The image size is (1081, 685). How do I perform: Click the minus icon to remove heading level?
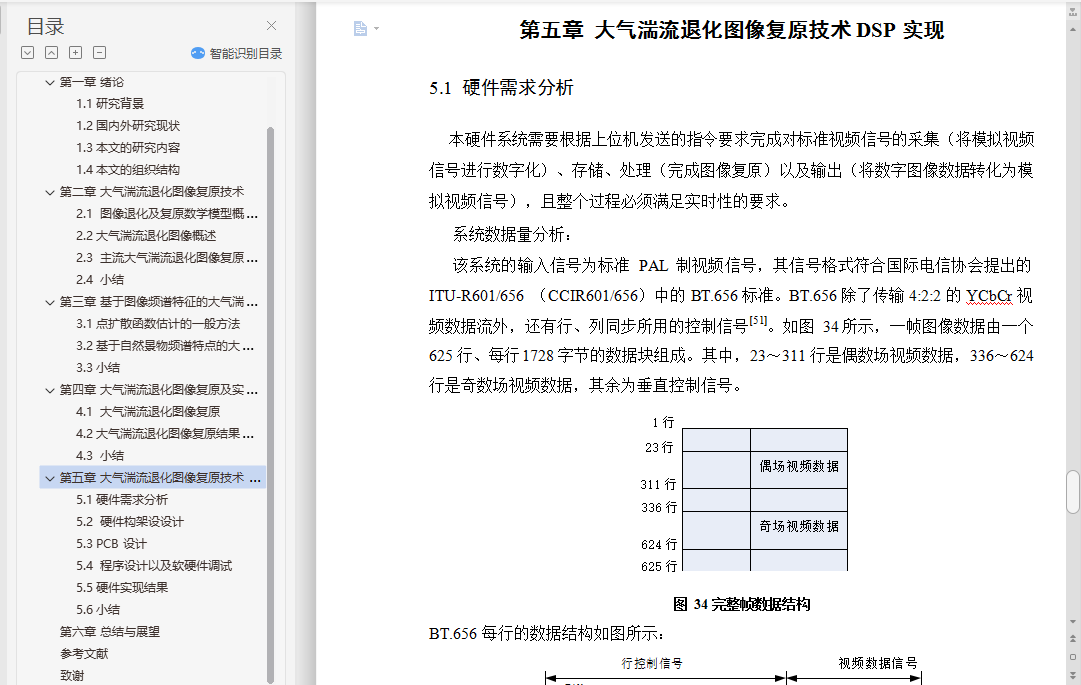coord(100,52)
